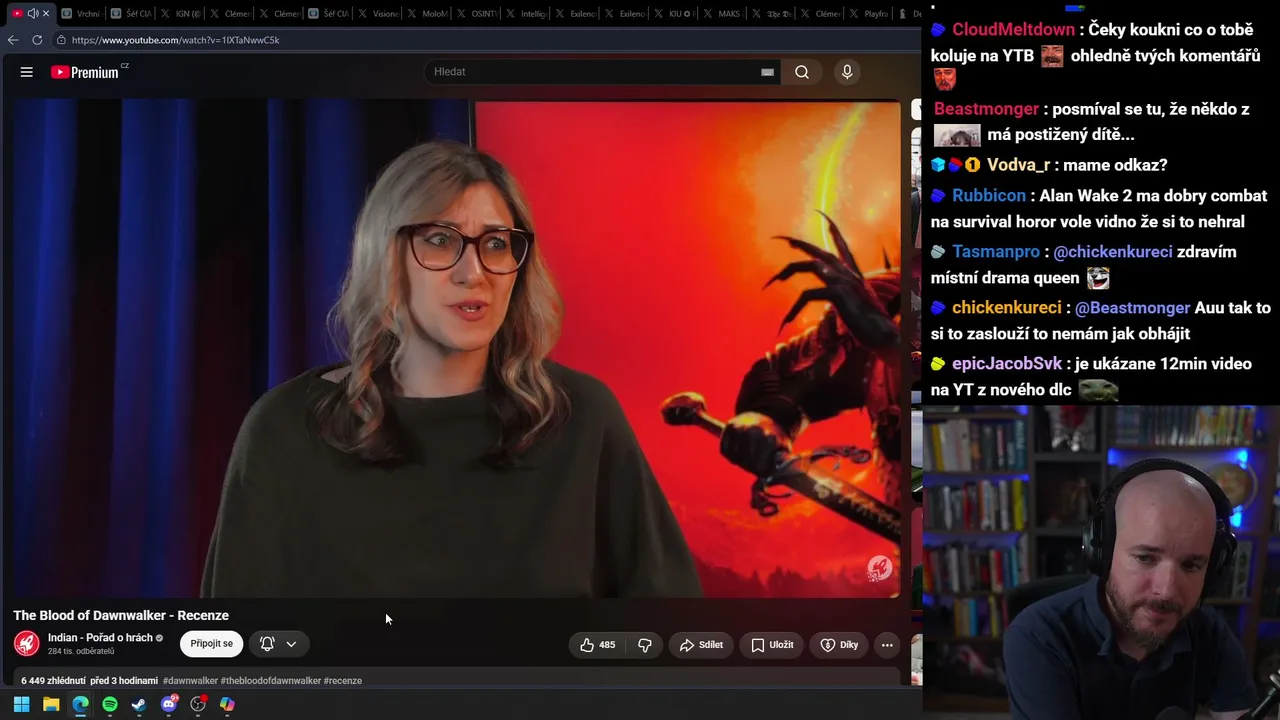The height and width of the screenshot is (720, 1280).
Task: Open the Windows Start menu
Action: tap(21, 704)
